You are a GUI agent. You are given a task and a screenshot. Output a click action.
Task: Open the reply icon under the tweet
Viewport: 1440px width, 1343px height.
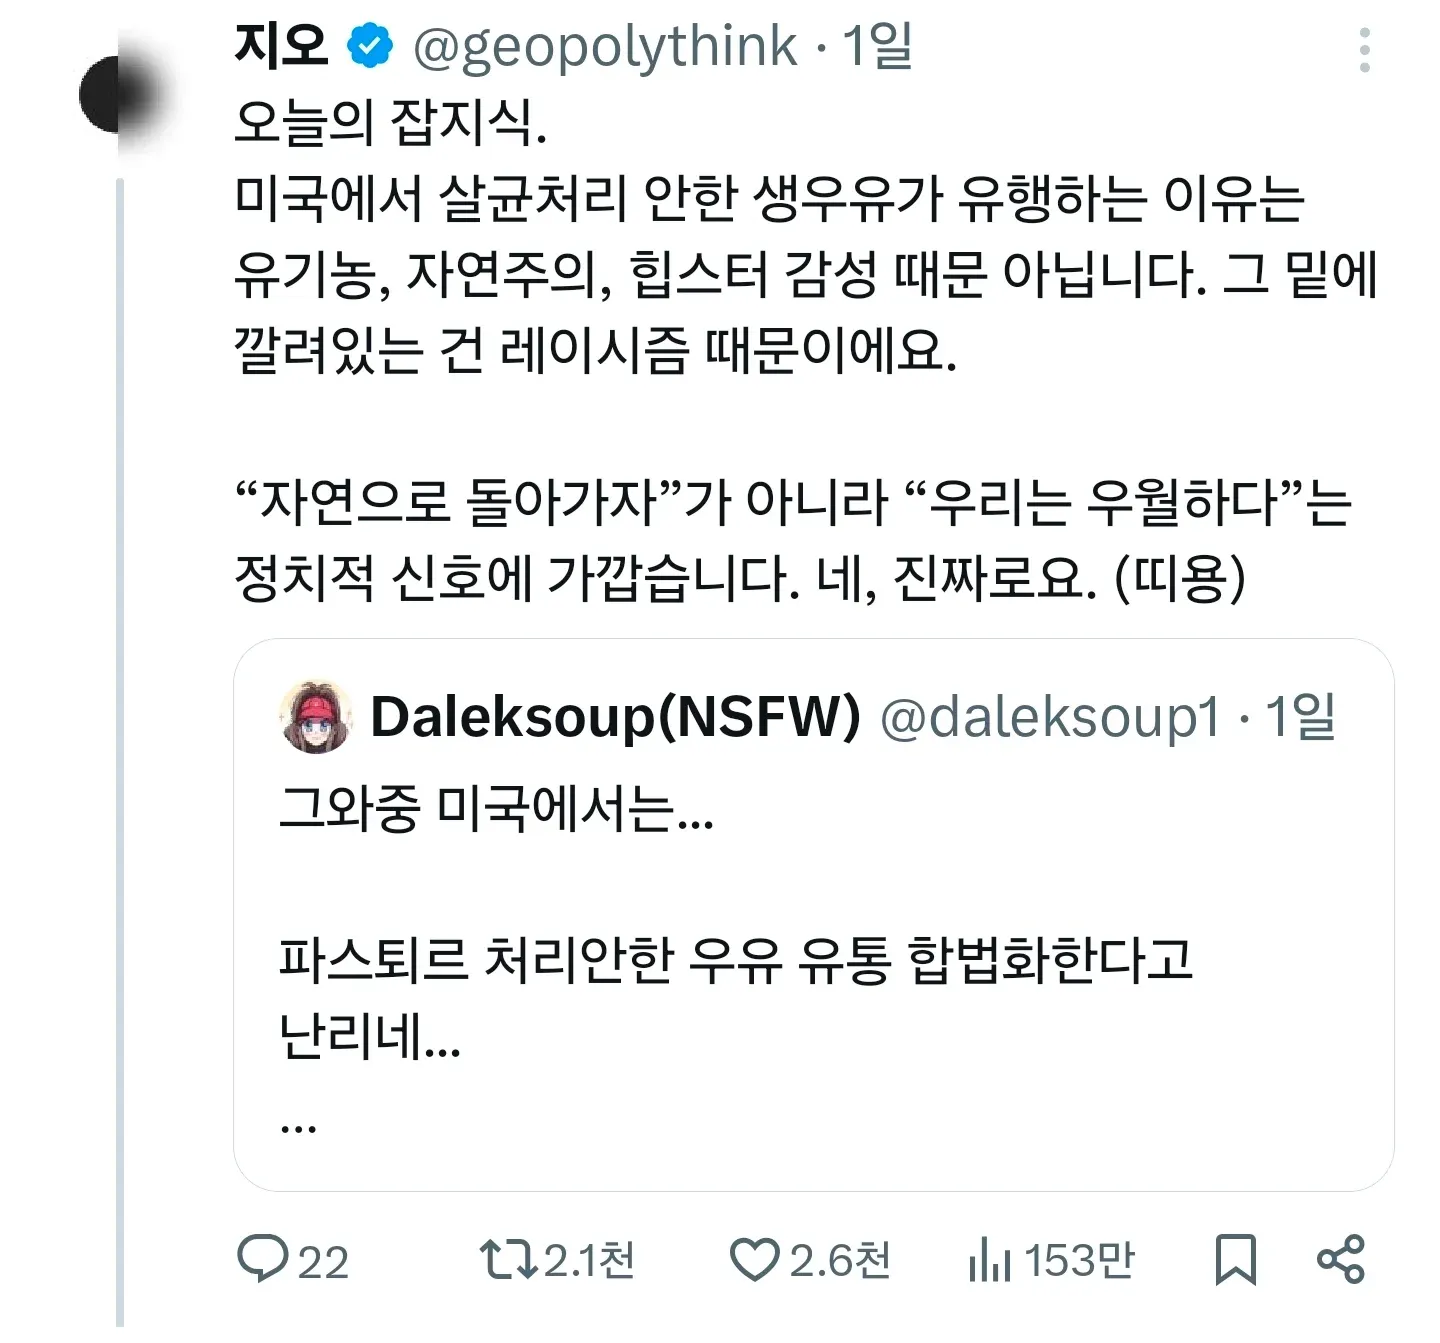266,1263
